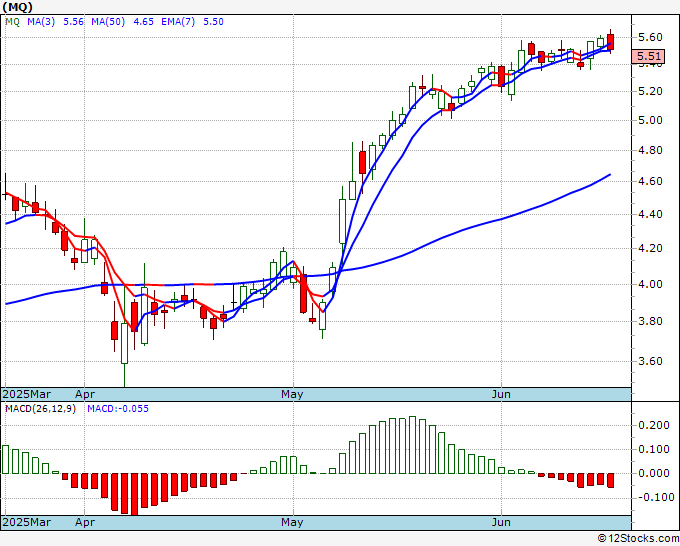
Task: Click the MA(50) legend label
Action: click(x=108, y=22)
